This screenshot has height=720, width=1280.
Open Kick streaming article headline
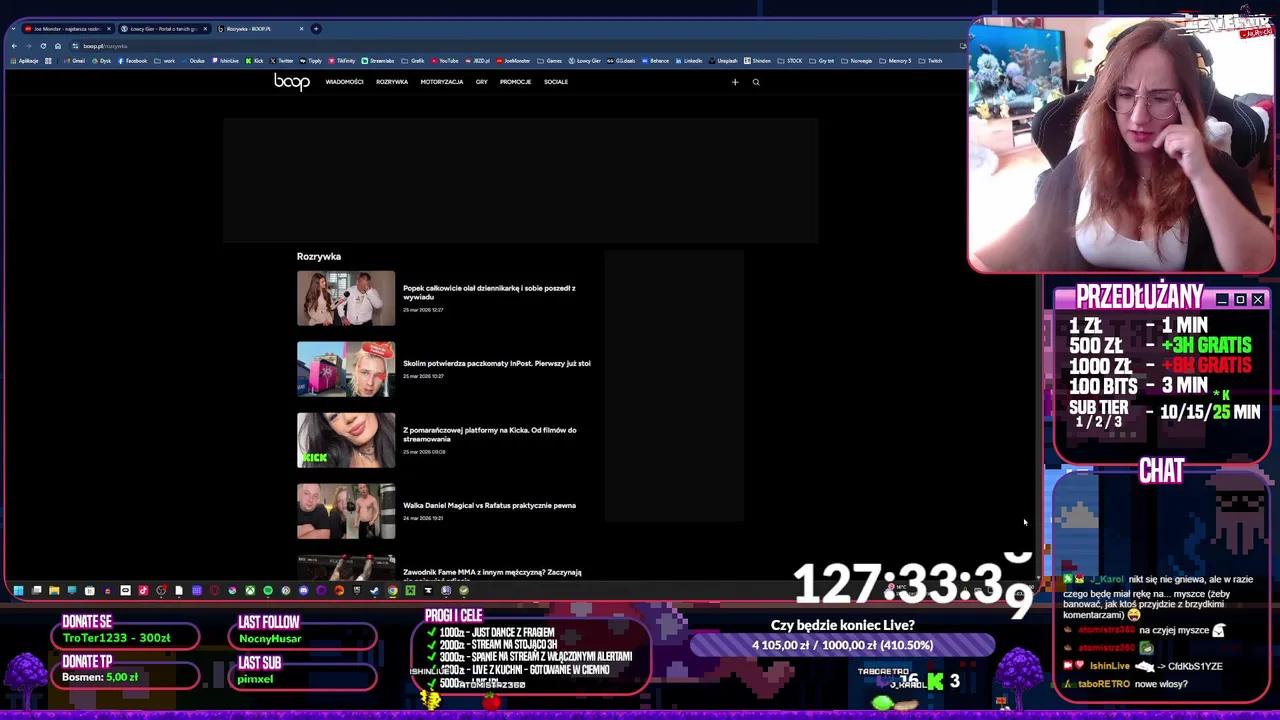click(x=490, y=434)
